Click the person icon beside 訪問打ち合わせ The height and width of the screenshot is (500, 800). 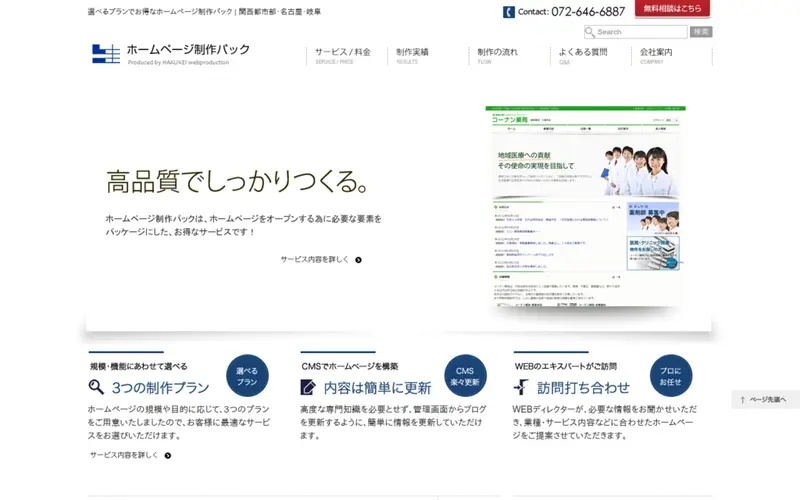[x=521, y=387]
